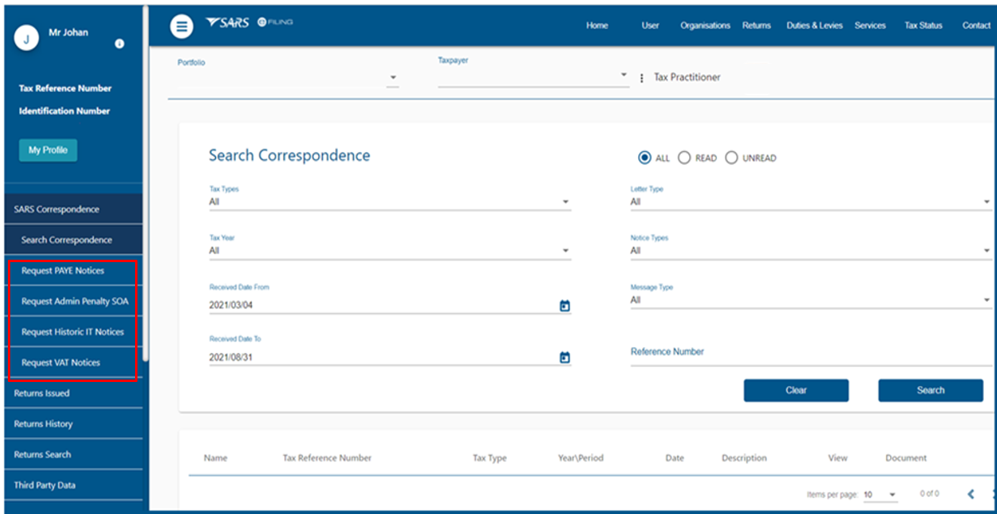Screen dimensions: 1000x517
Task: Open the Tax Status menu
Action: [x=922, y=26]
